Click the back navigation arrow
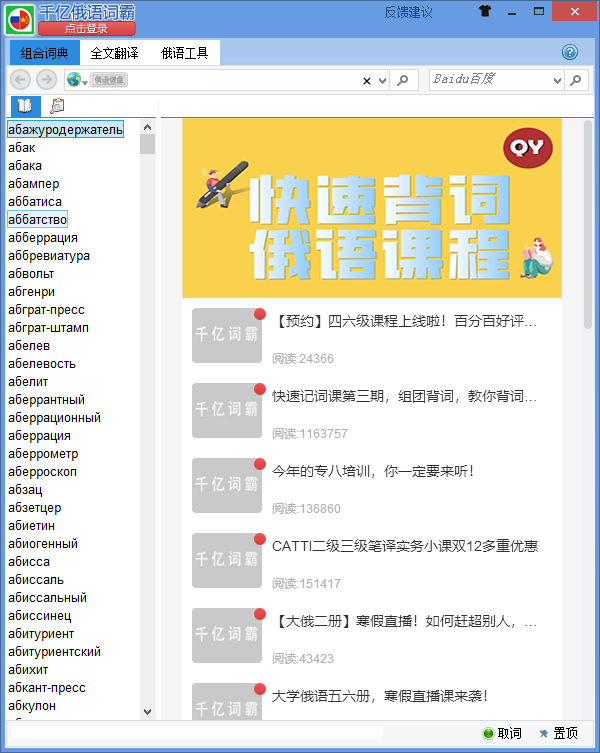Viewport: 600px width, 753px height. coord(21,80)
